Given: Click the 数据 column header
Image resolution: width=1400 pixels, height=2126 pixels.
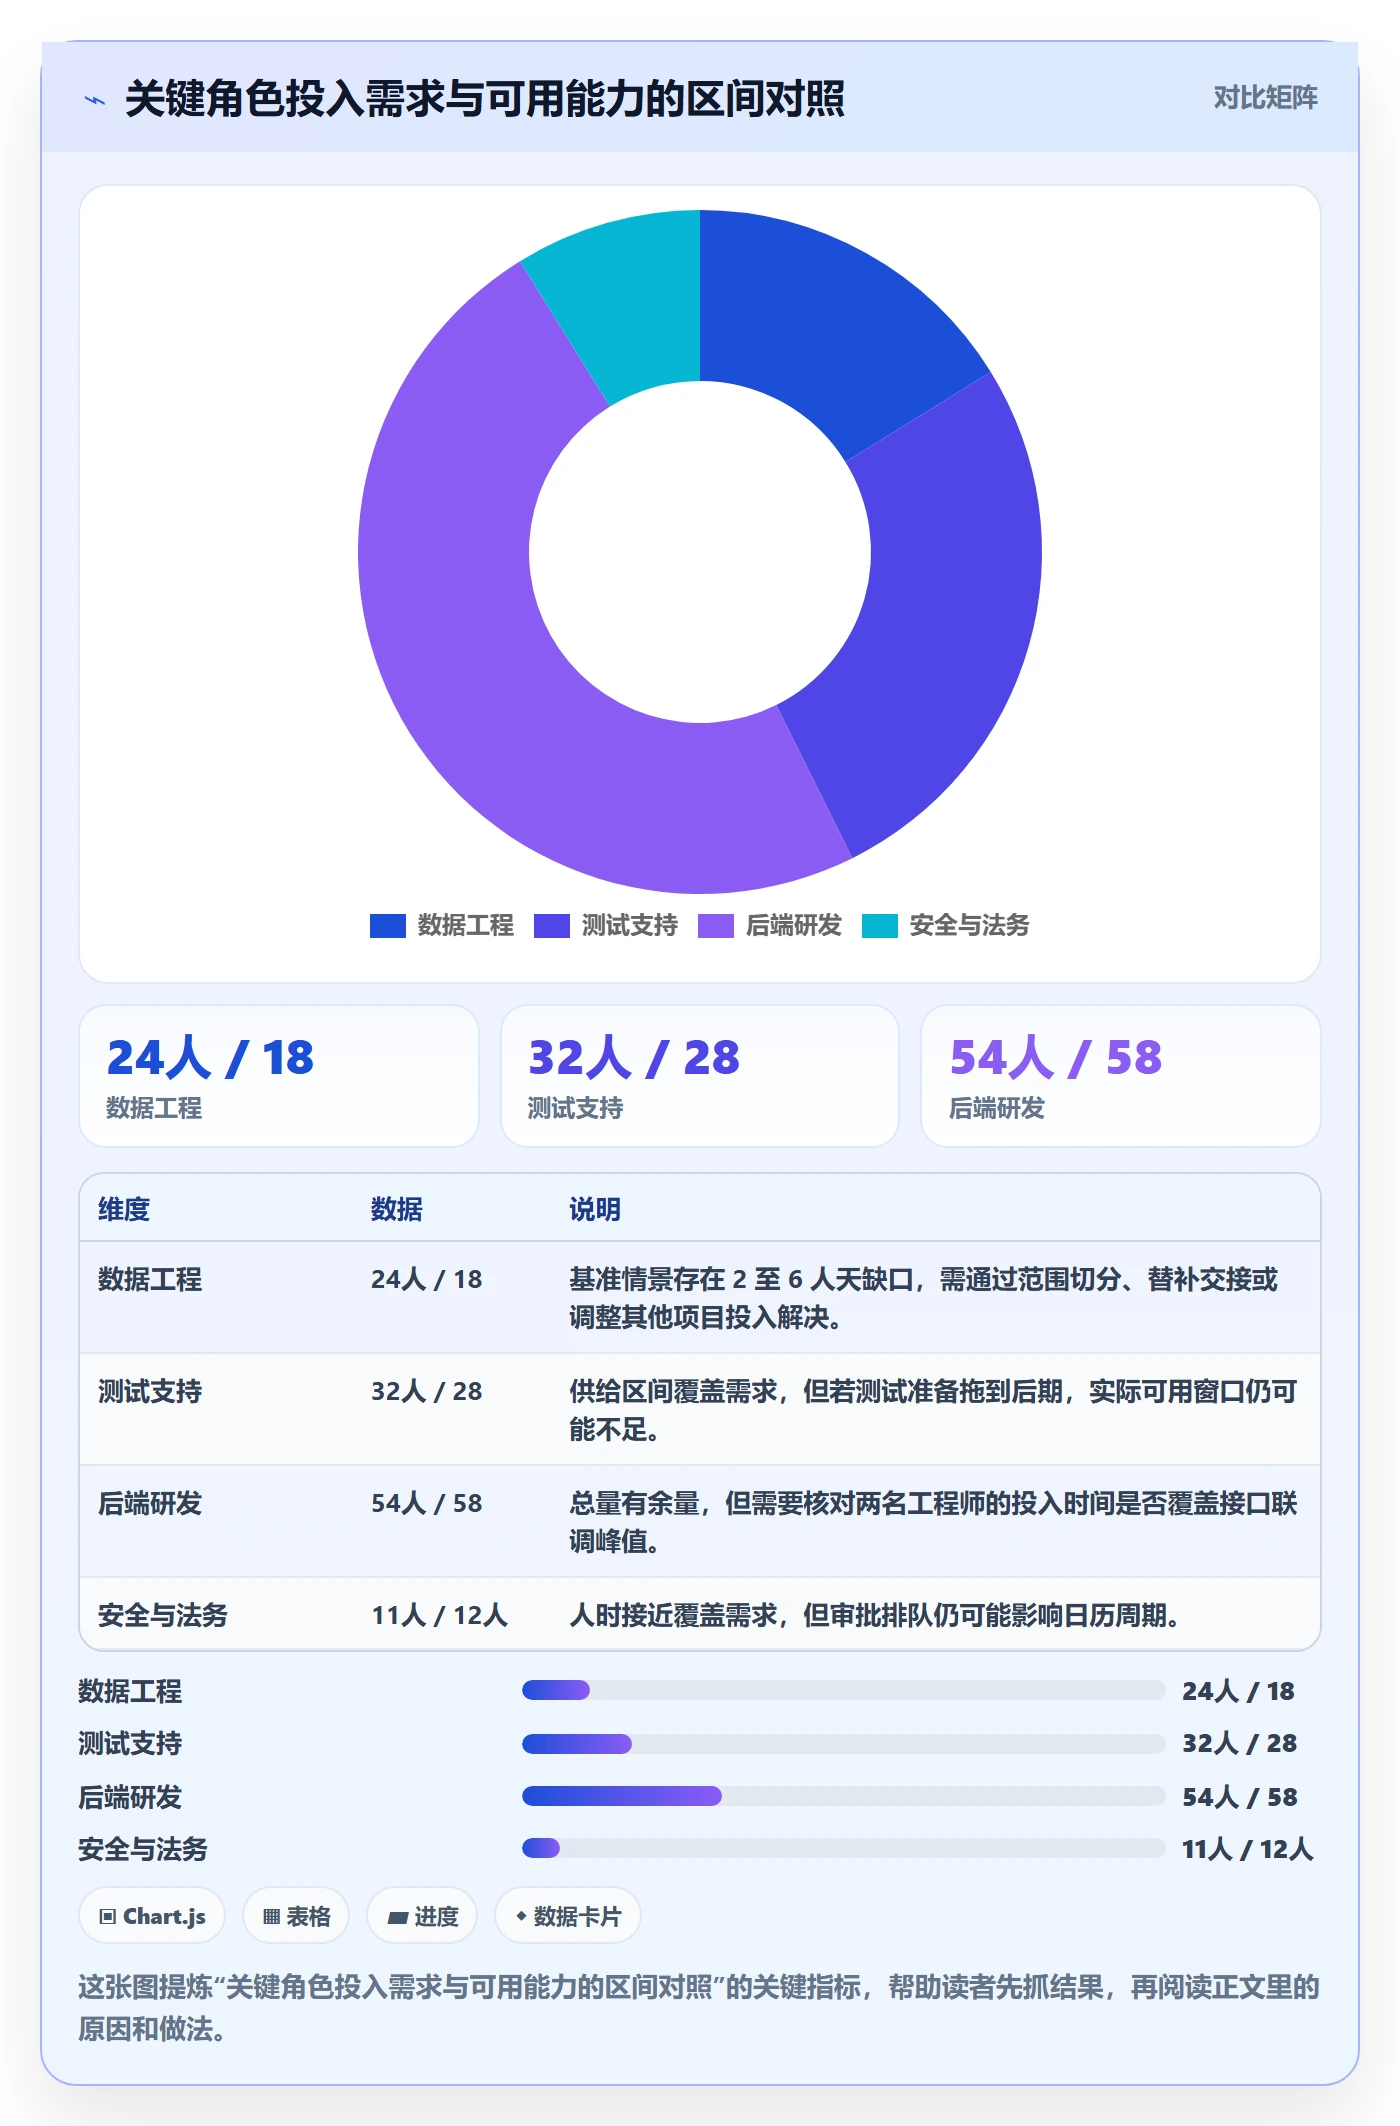Looking at the screenshot, I should coord(397,1209).
